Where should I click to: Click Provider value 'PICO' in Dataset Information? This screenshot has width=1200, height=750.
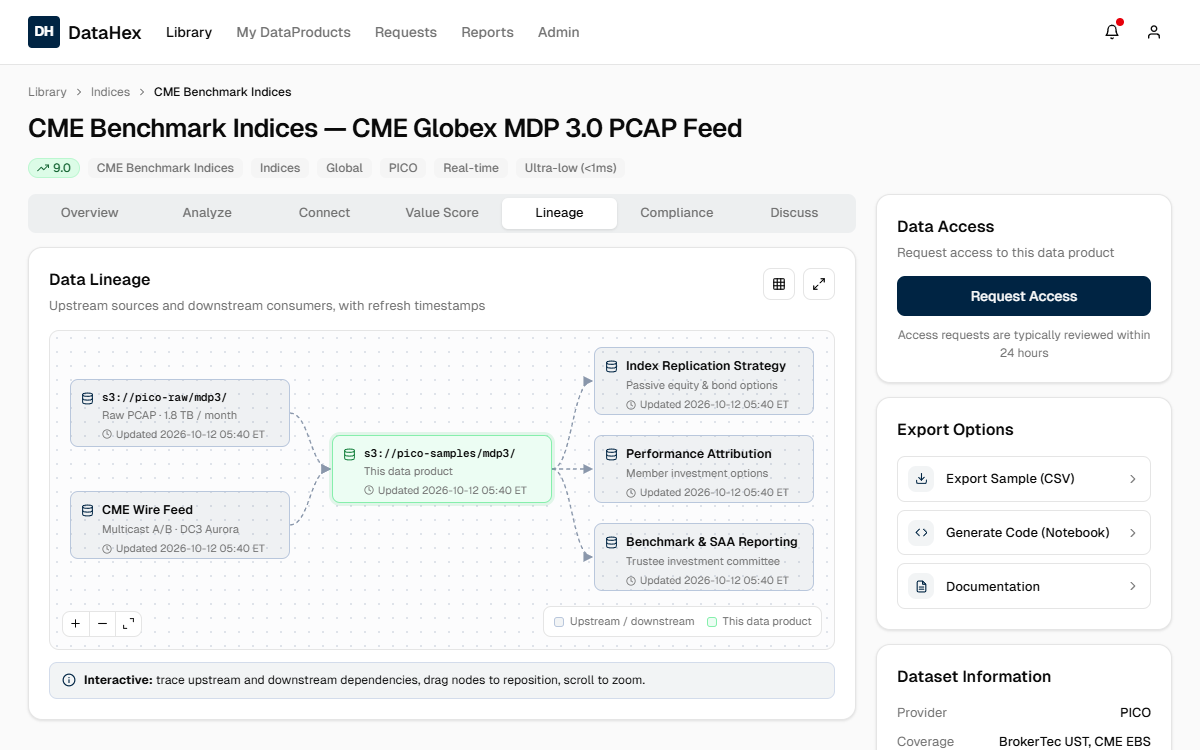[1135, 713]
